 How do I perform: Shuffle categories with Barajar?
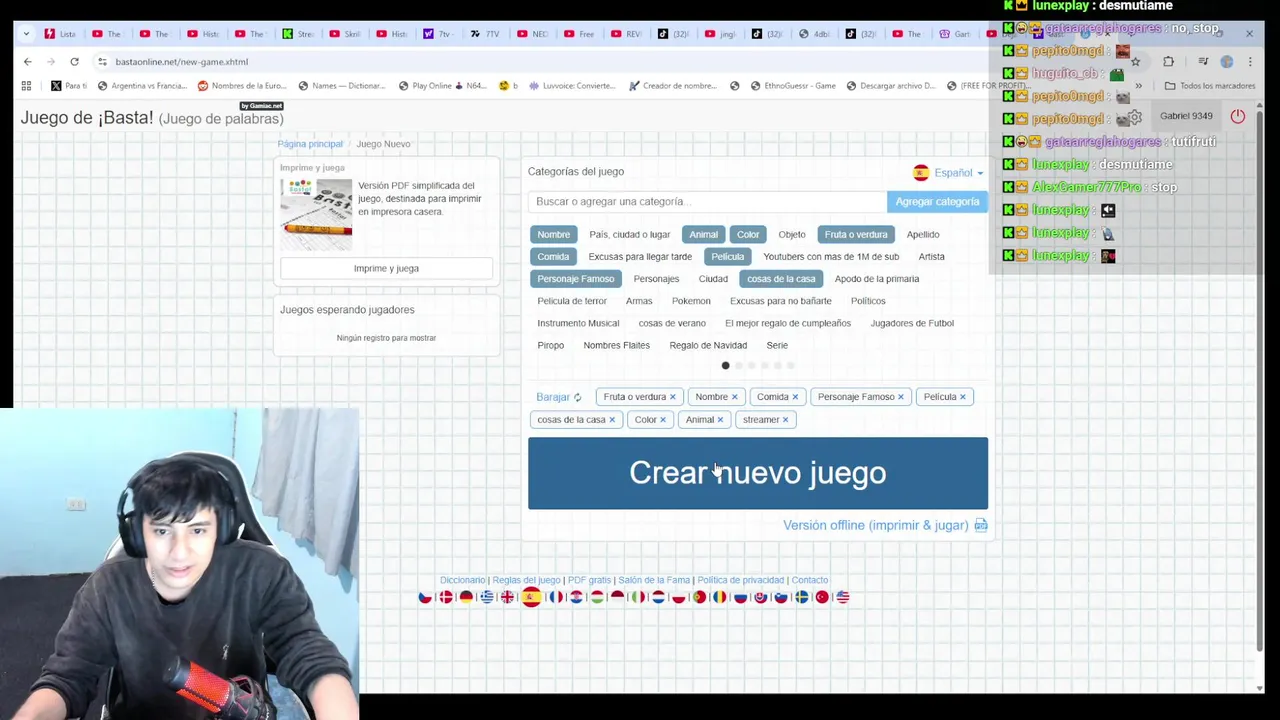558,397
